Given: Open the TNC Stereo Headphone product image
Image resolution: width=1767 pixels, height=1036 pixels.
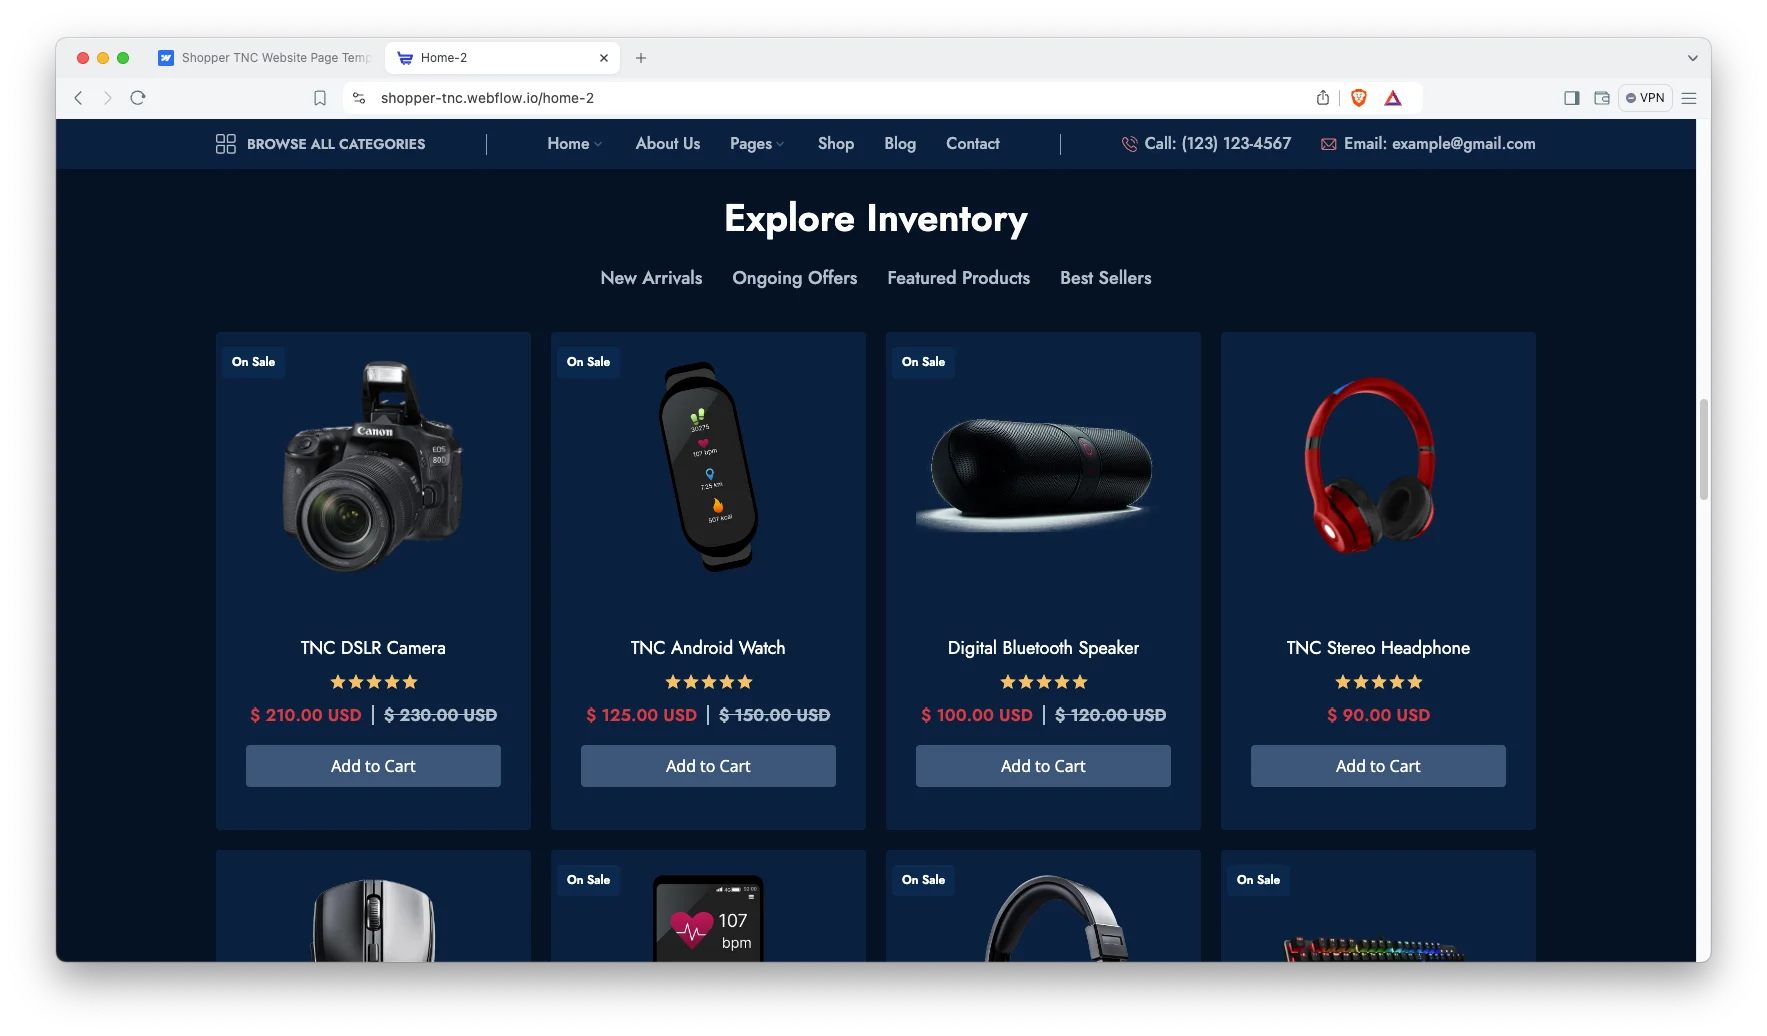Looking at the screenshot, I should coord(1372,464).
